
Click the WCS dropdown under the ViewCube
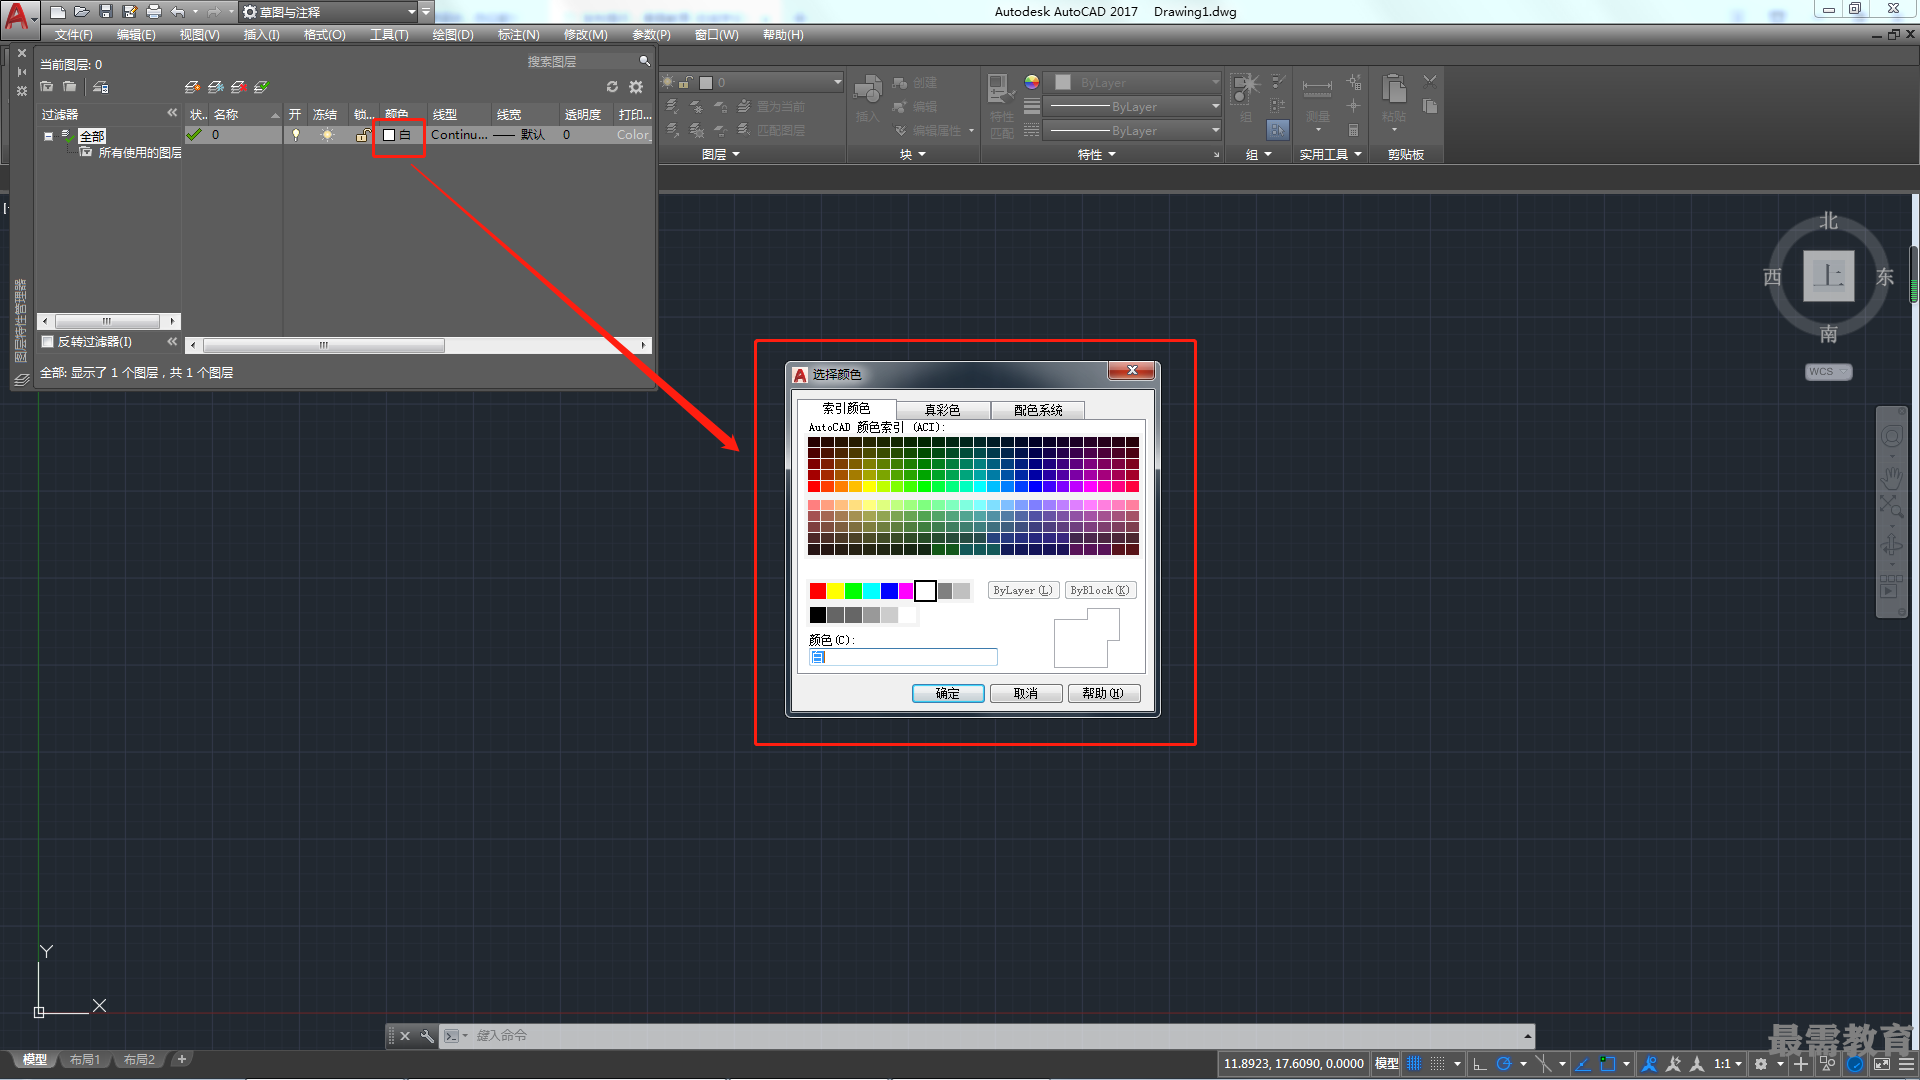(x=1828, y=372)
